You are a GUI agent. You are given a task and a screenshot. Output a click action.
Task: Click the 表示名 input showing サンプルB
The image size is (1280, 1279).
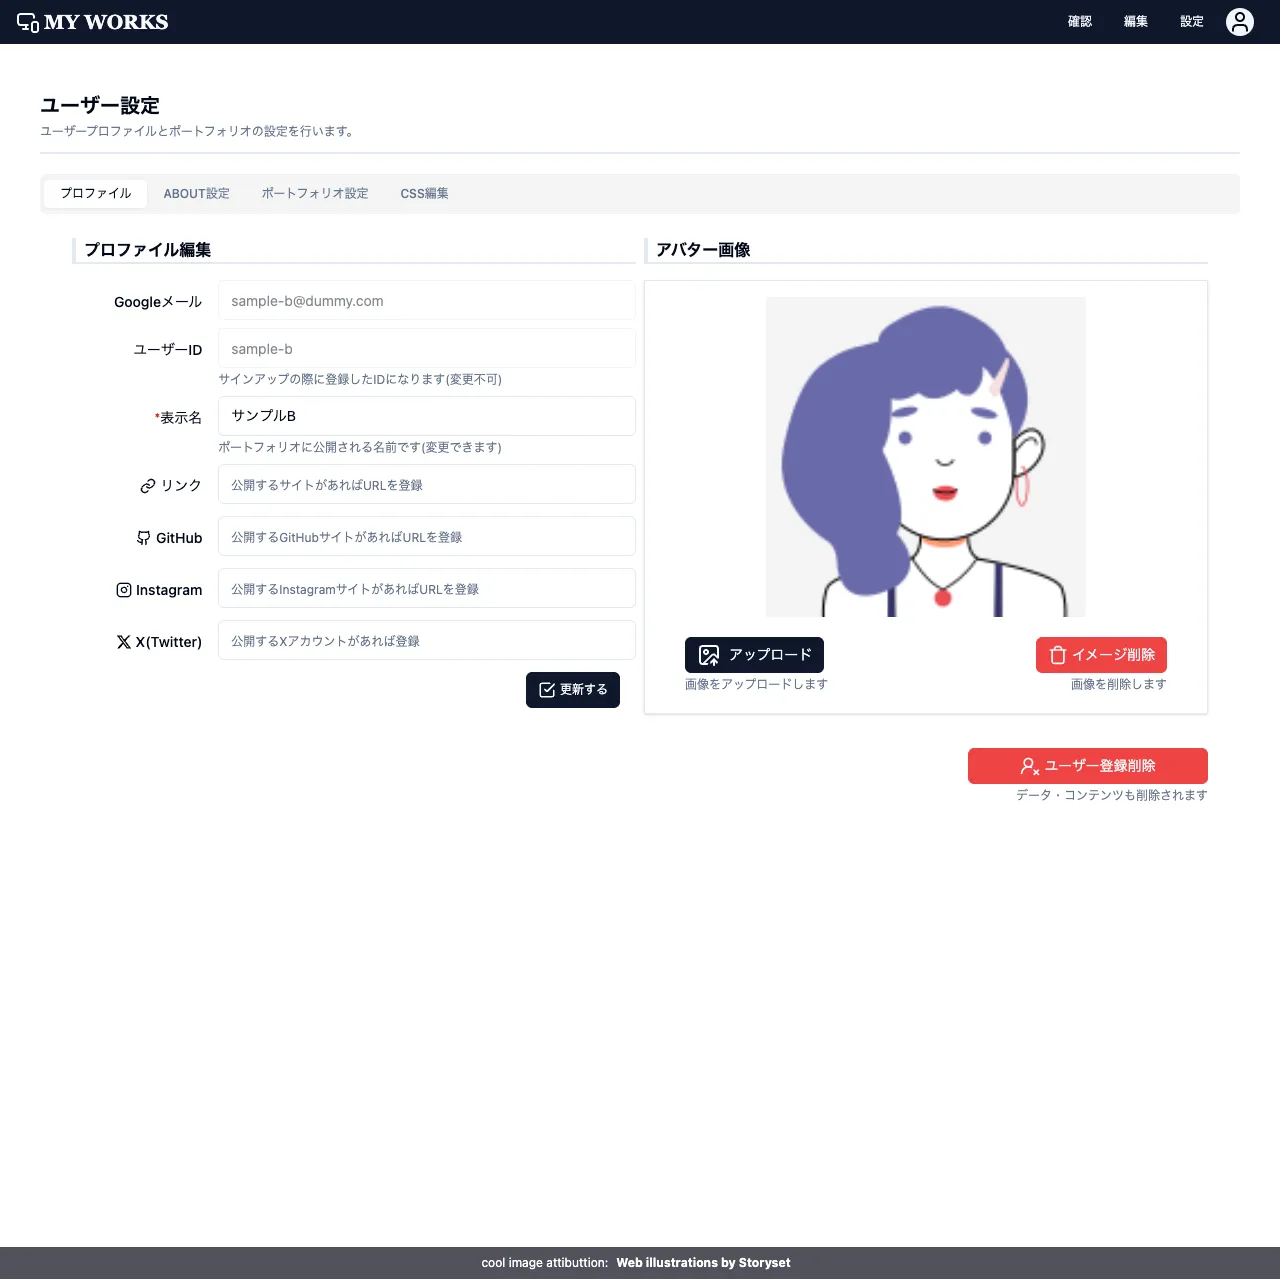pyautogui.click(x=426, y=416)
